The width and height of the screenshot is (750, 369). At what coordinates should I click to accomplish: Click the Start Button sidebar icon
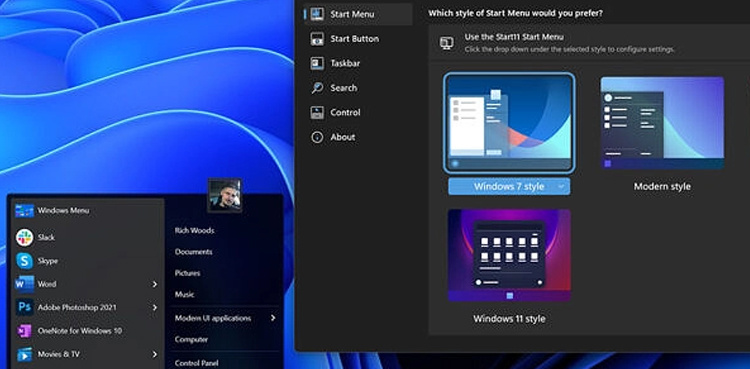click(317, 39)
